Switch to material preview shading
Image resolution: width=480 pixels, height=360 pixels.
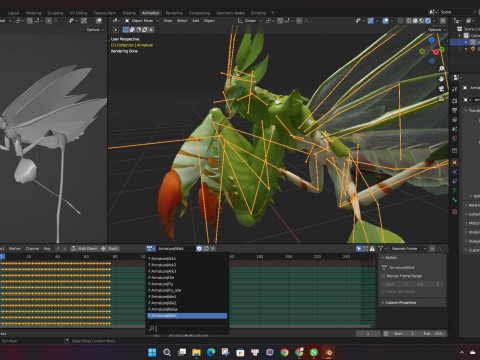[422, 21]
